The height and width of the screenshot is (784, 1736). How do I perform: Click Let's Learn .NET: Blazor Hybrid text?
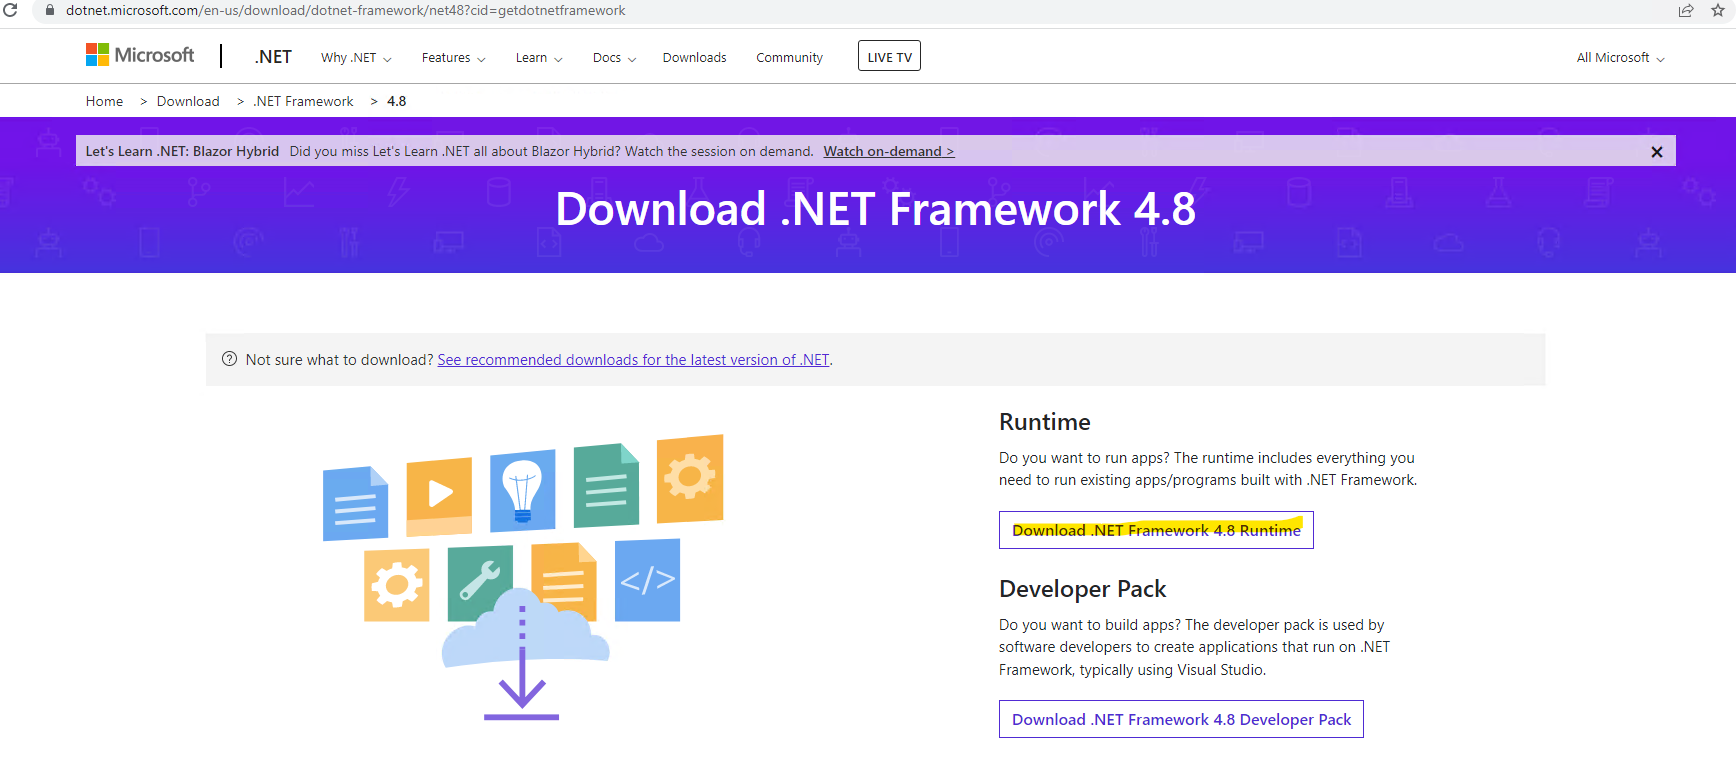click(182, 152)
